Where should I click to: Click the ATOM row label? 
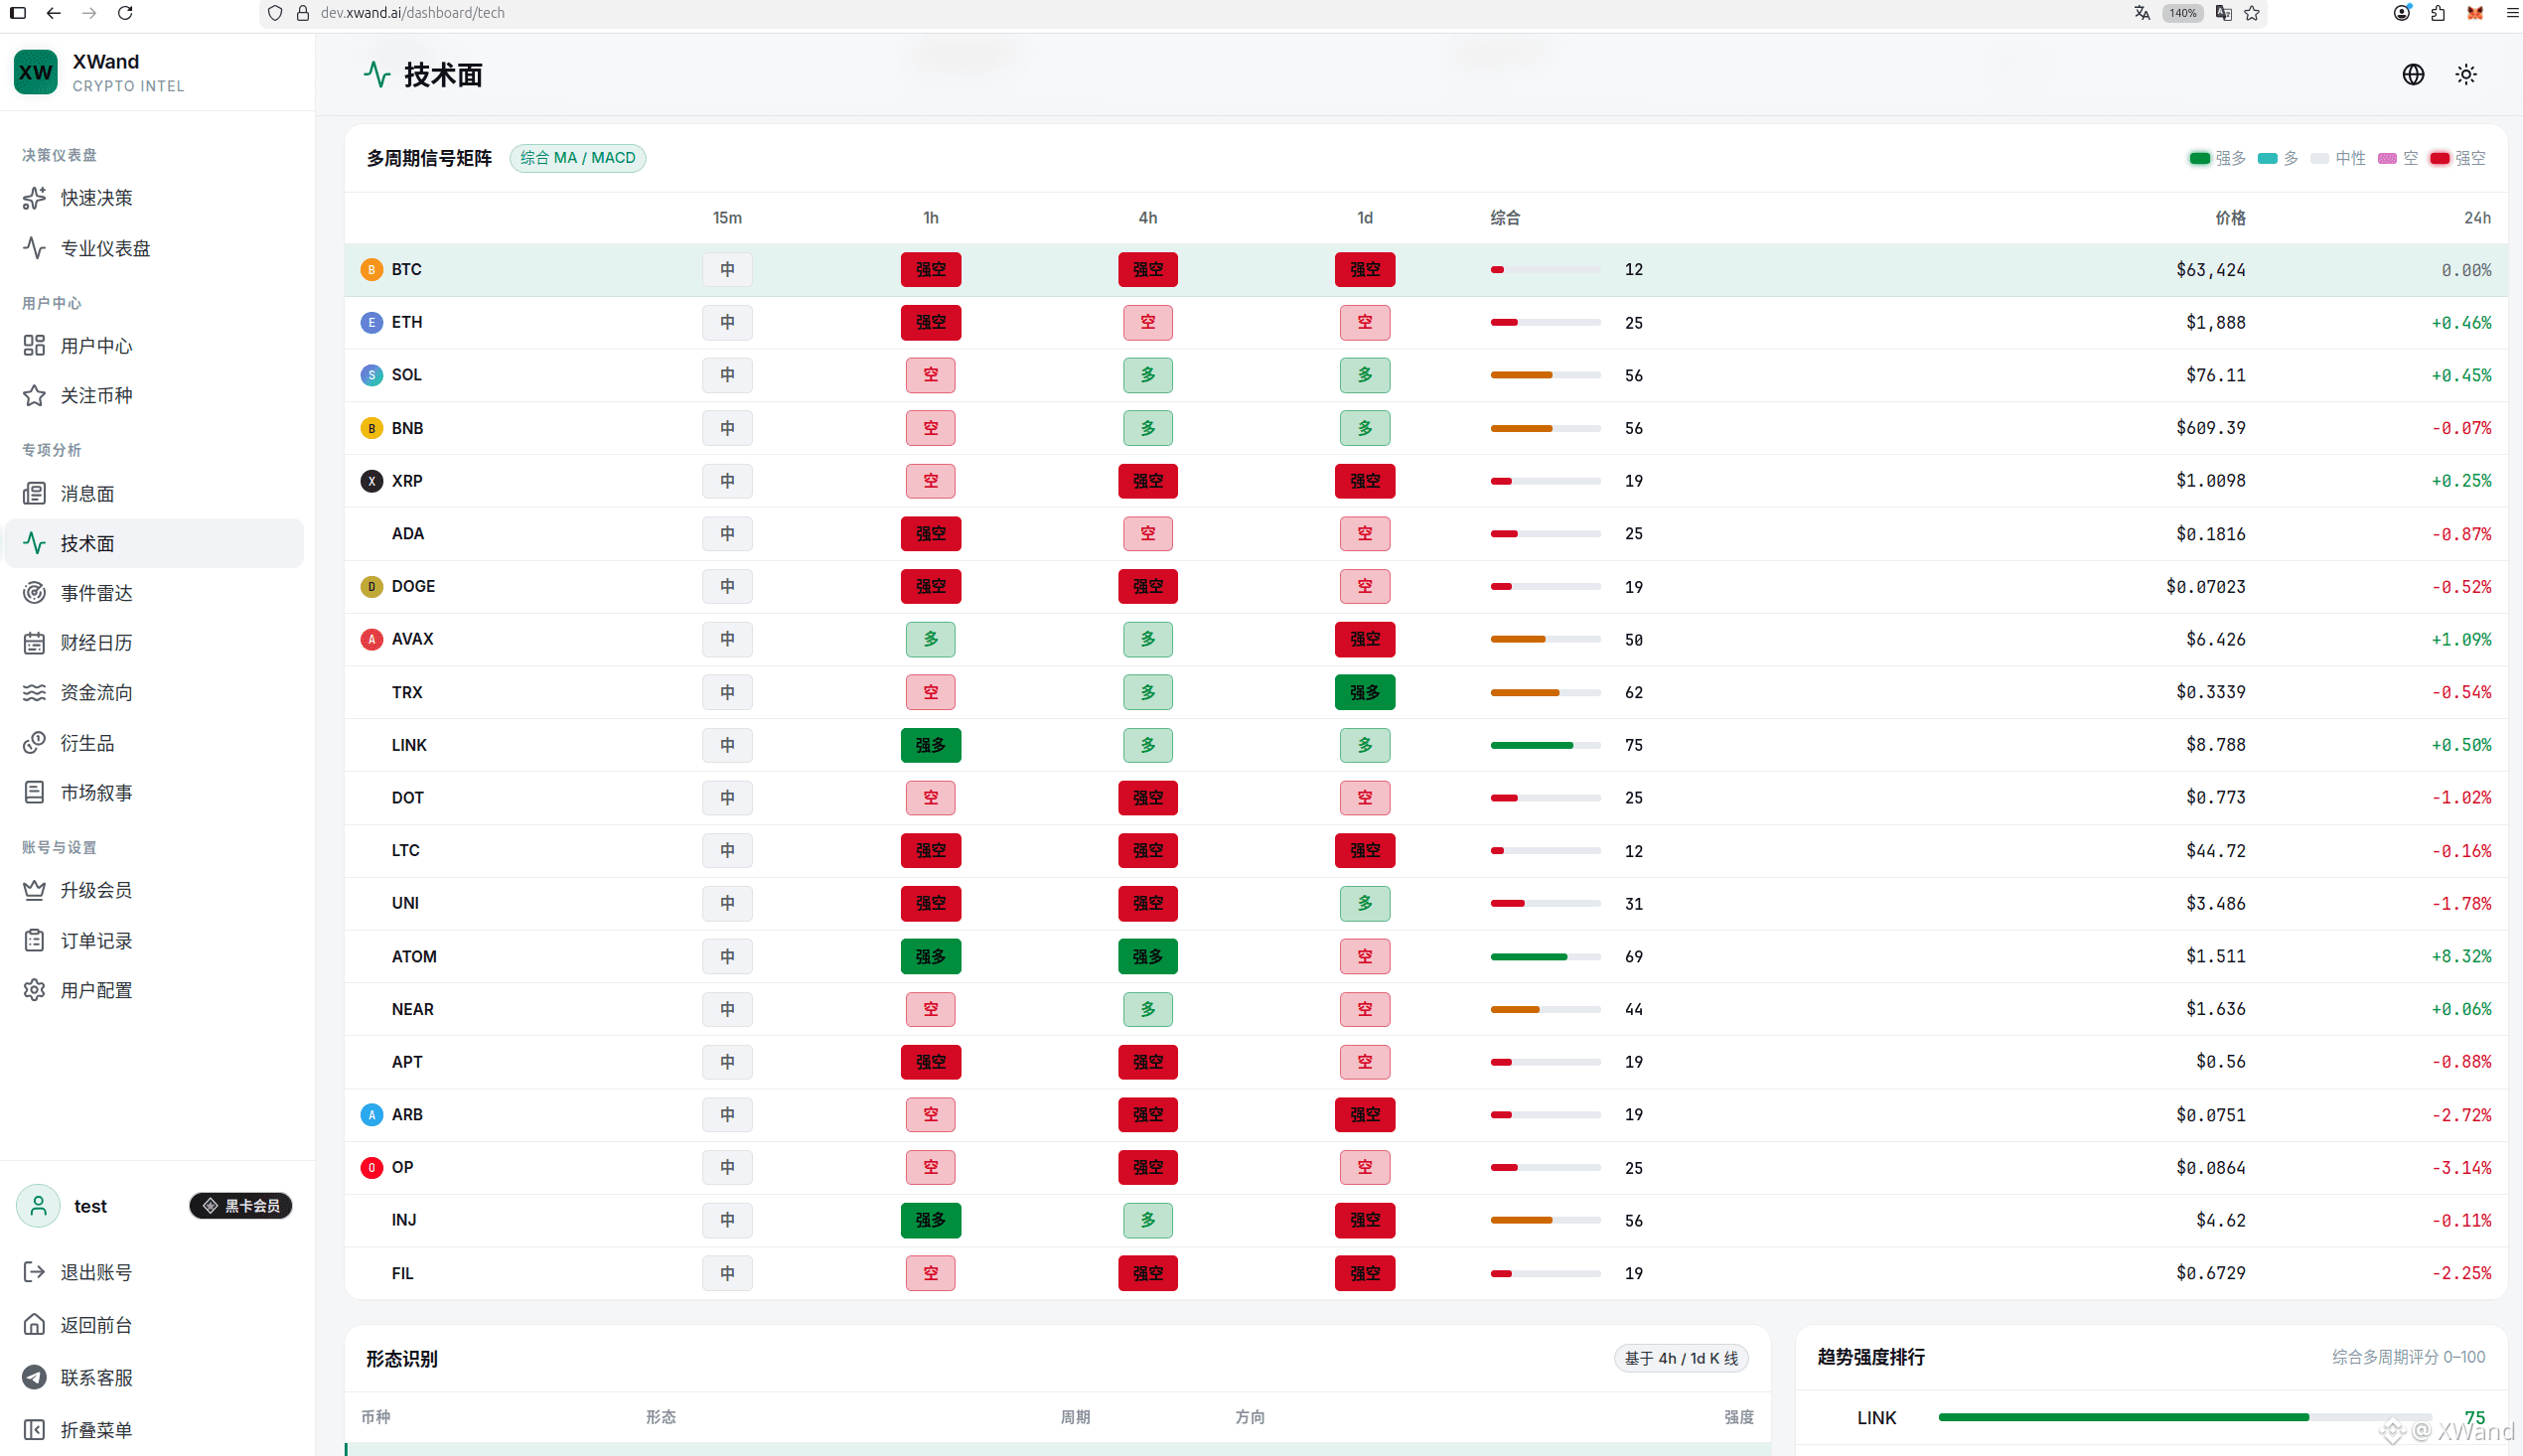tap(414, 956)
